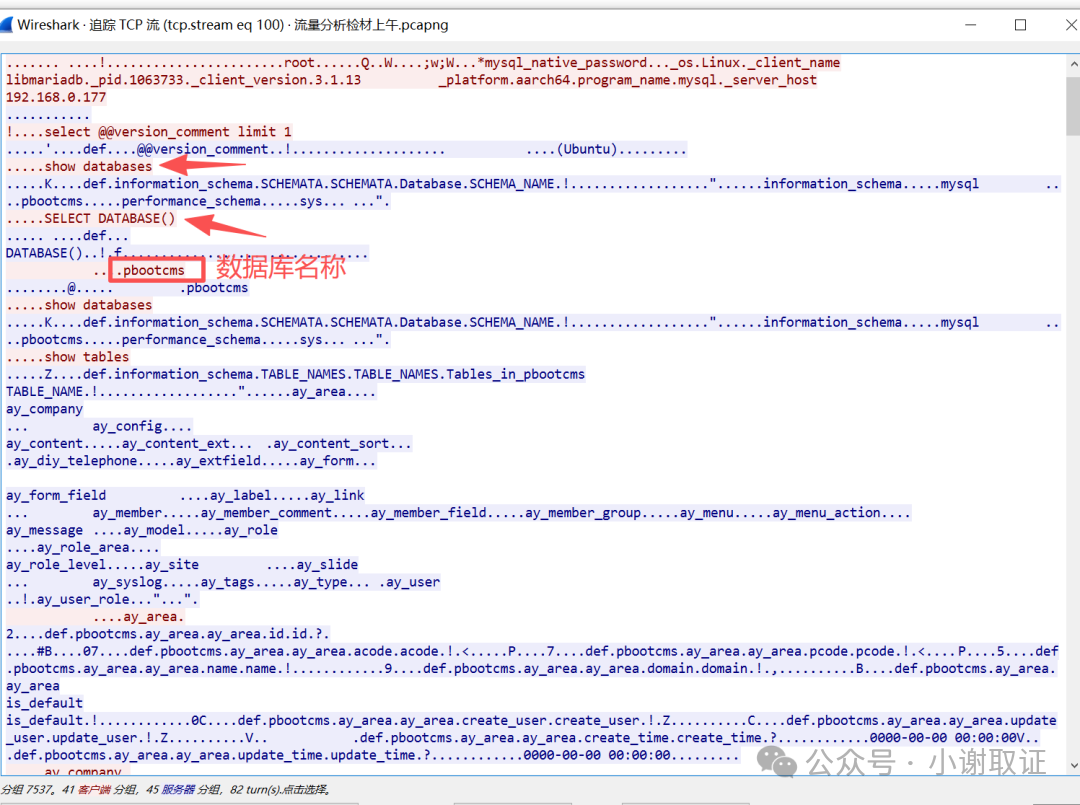
Task: Click the "分组 7537" status text
Action: point(24,789)
